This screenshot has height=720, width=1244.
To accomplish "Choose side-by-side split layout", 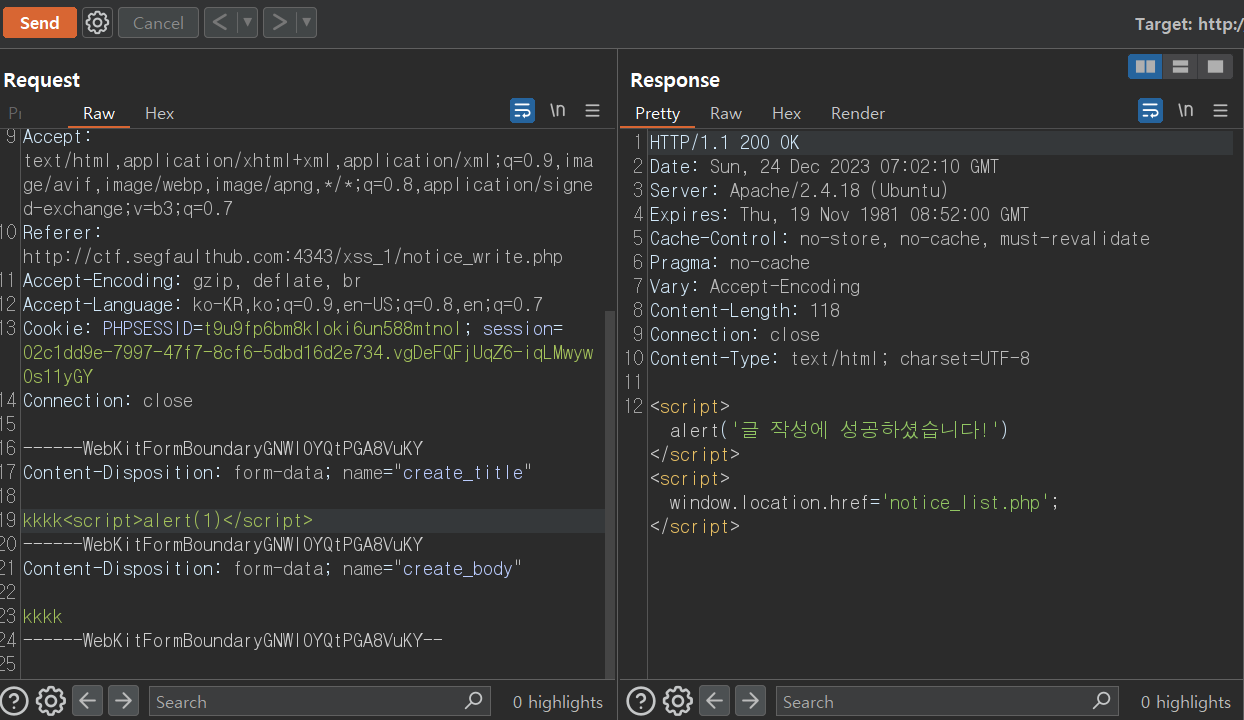I will point(1145,66).
